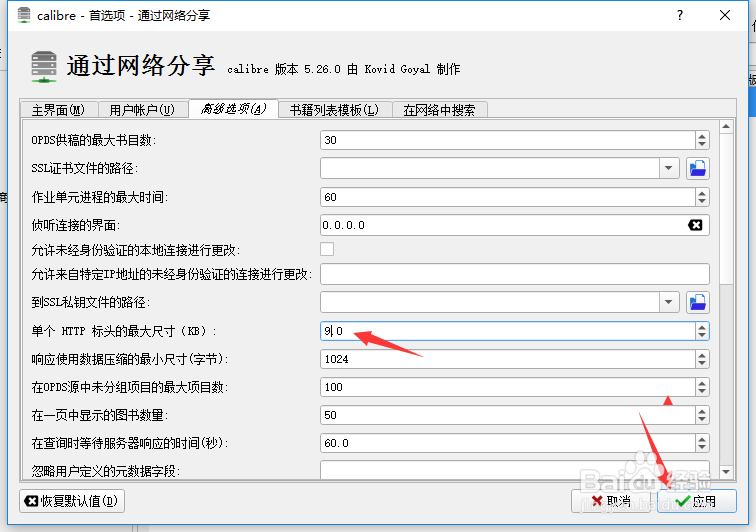The image size is (756, 532).
Task: Expand SSL certificate path dropdown
Action: click(x=670, y=168)
